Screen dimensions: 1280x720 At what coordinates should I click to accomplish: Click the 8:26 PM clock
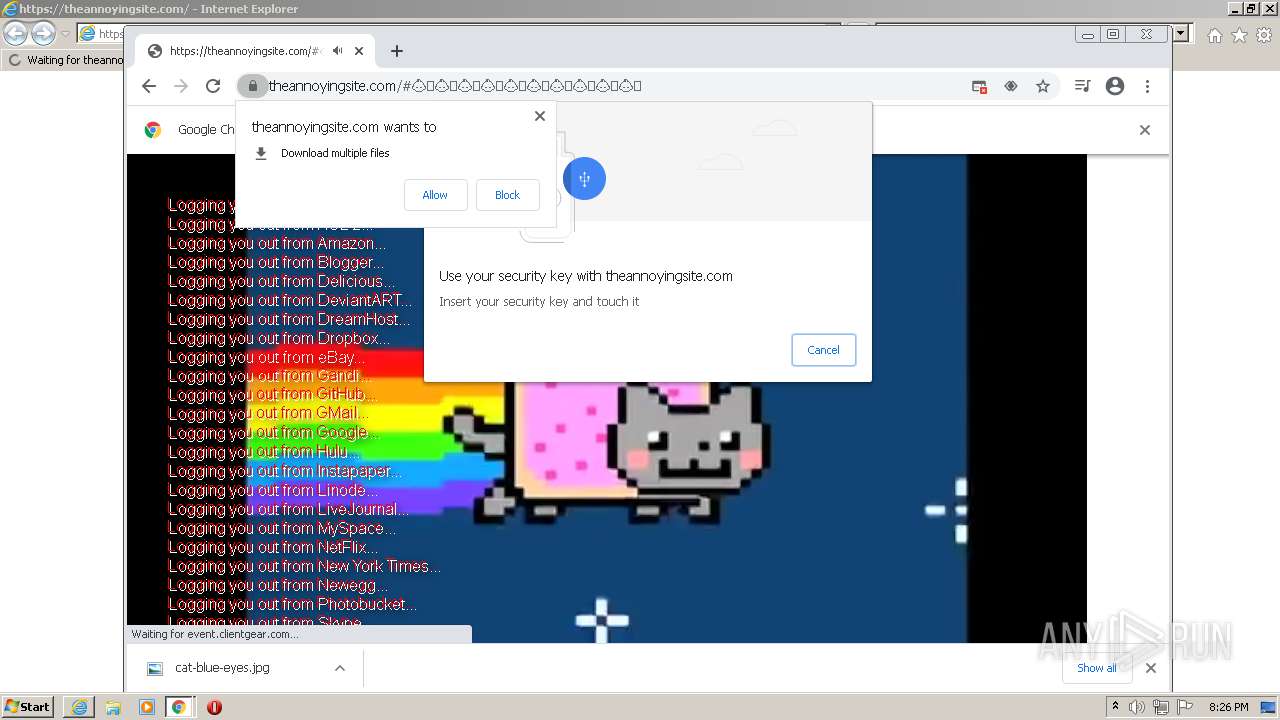point(1228,707)
